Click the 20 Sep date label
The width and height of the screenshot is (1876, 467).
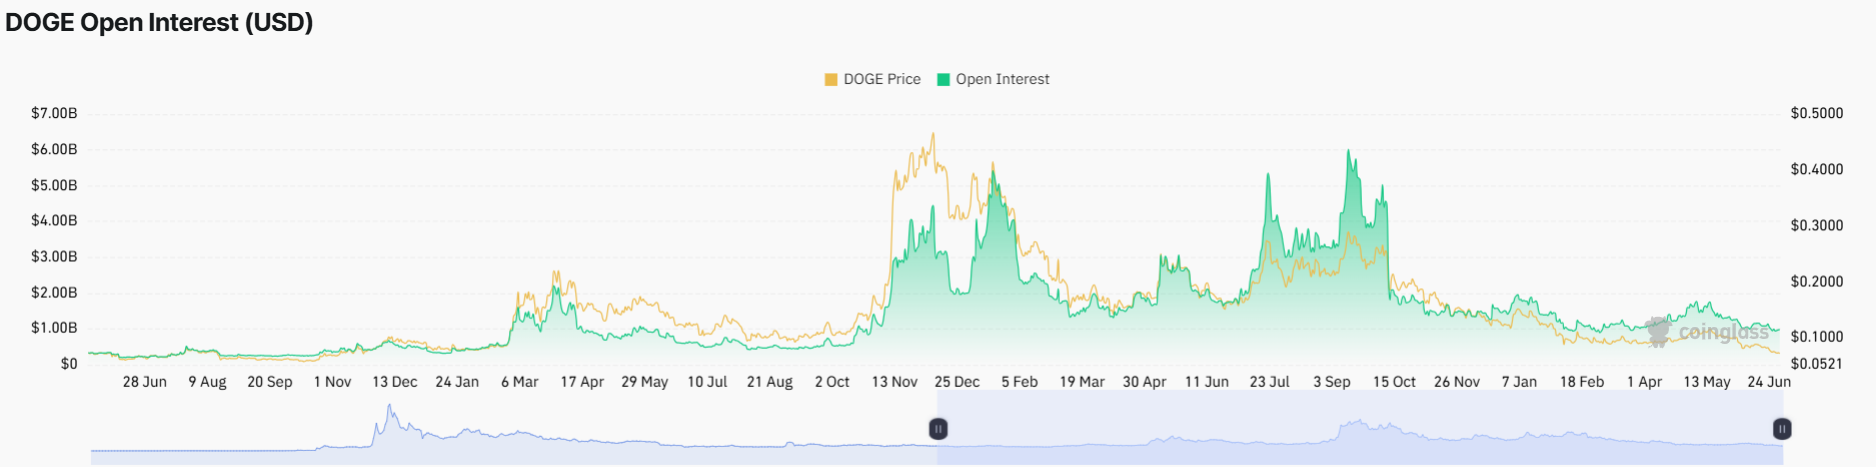coord(270,382)
